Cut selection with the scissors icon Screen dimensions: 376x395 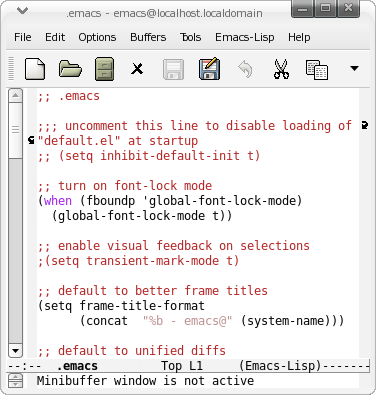pyautogui.click(x=281, y=69)
